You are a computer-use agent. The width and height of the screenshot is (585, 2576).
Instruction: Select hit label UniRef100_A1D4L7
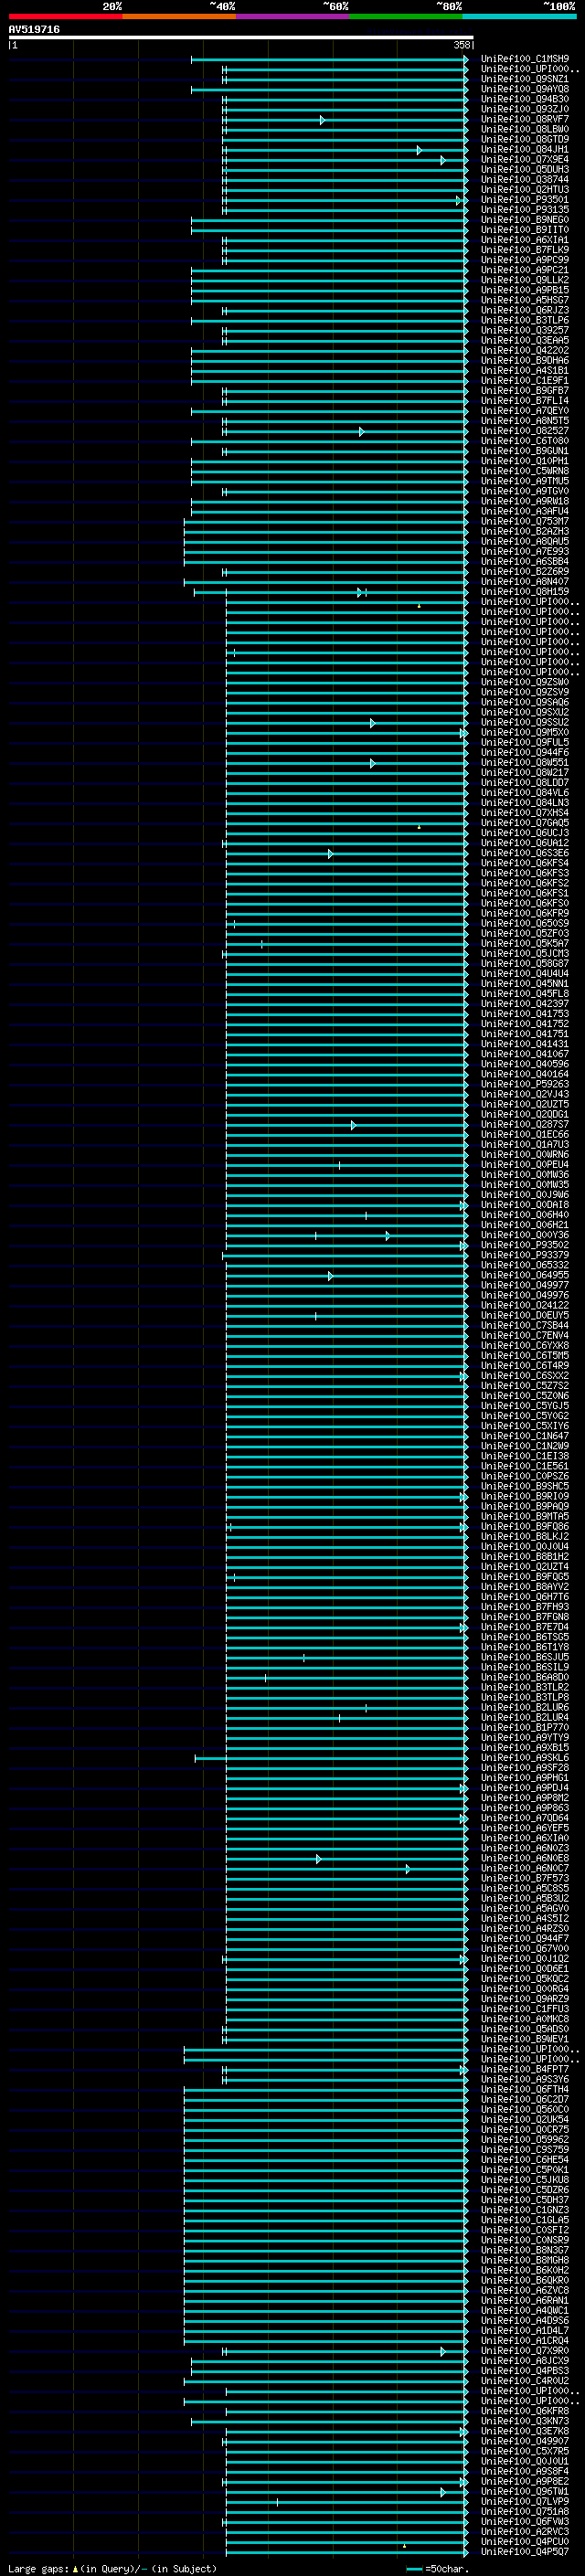click(x=524, y=2329)
